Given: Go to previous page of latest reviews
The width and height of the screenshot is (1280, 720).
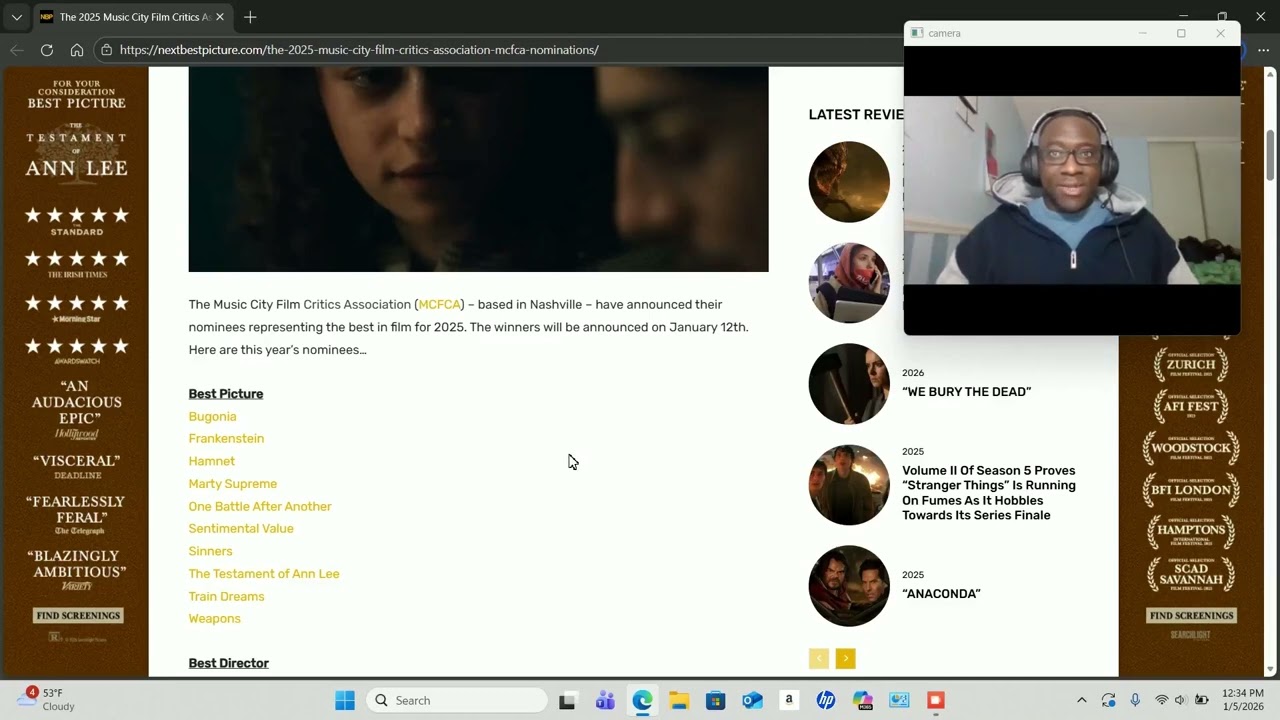Looking at the screenshot, I should (819, 658).
